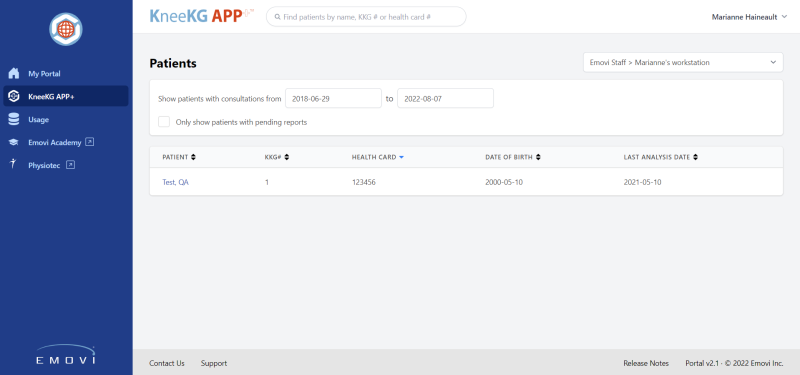
Task: Click the DATE OF BIRTH column header
Action: 509,157
